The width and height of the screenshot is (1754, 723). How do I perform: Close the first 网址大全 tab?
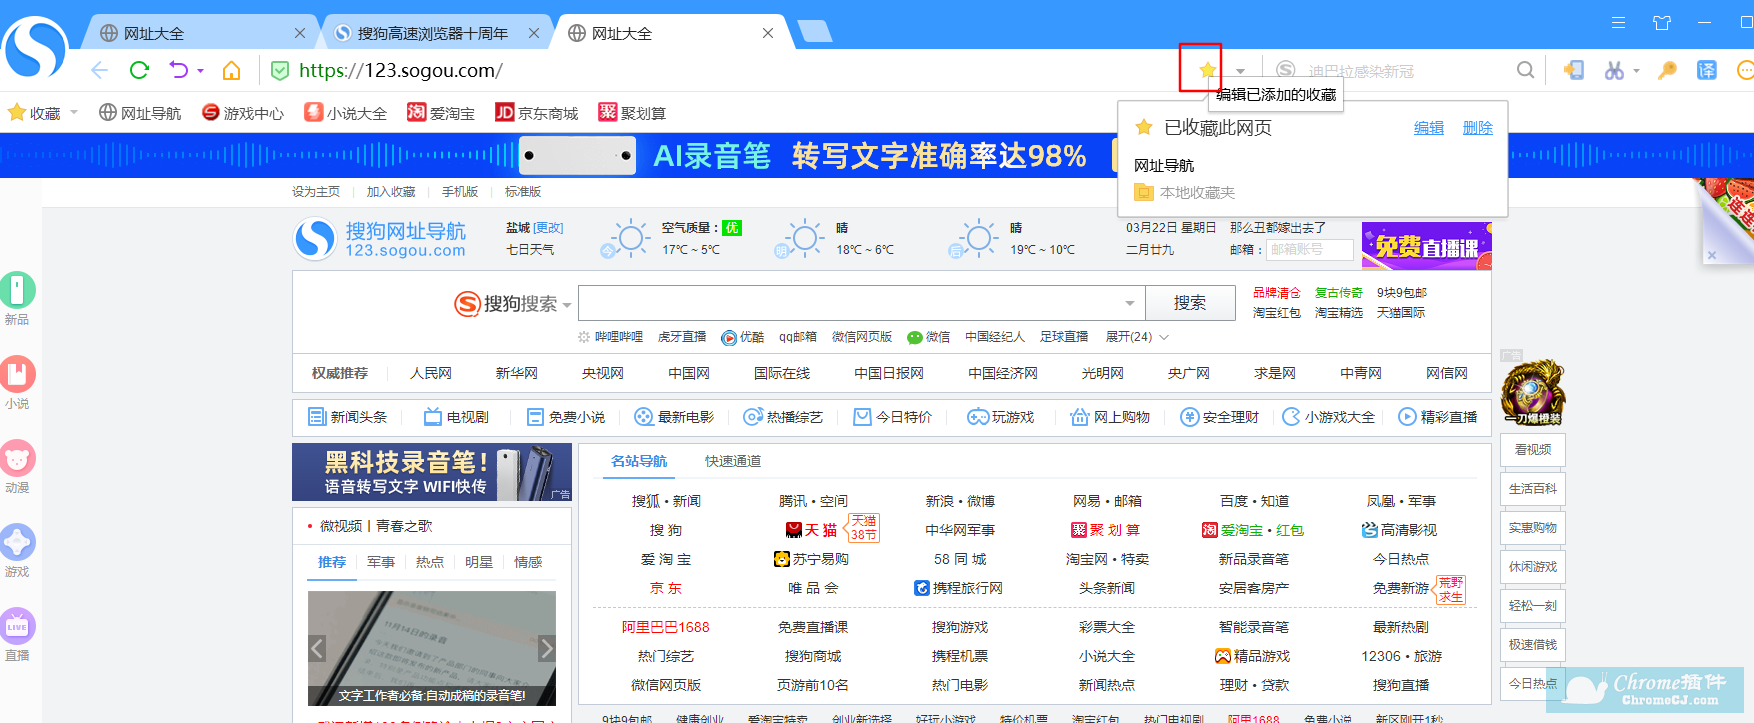(299, 33)
